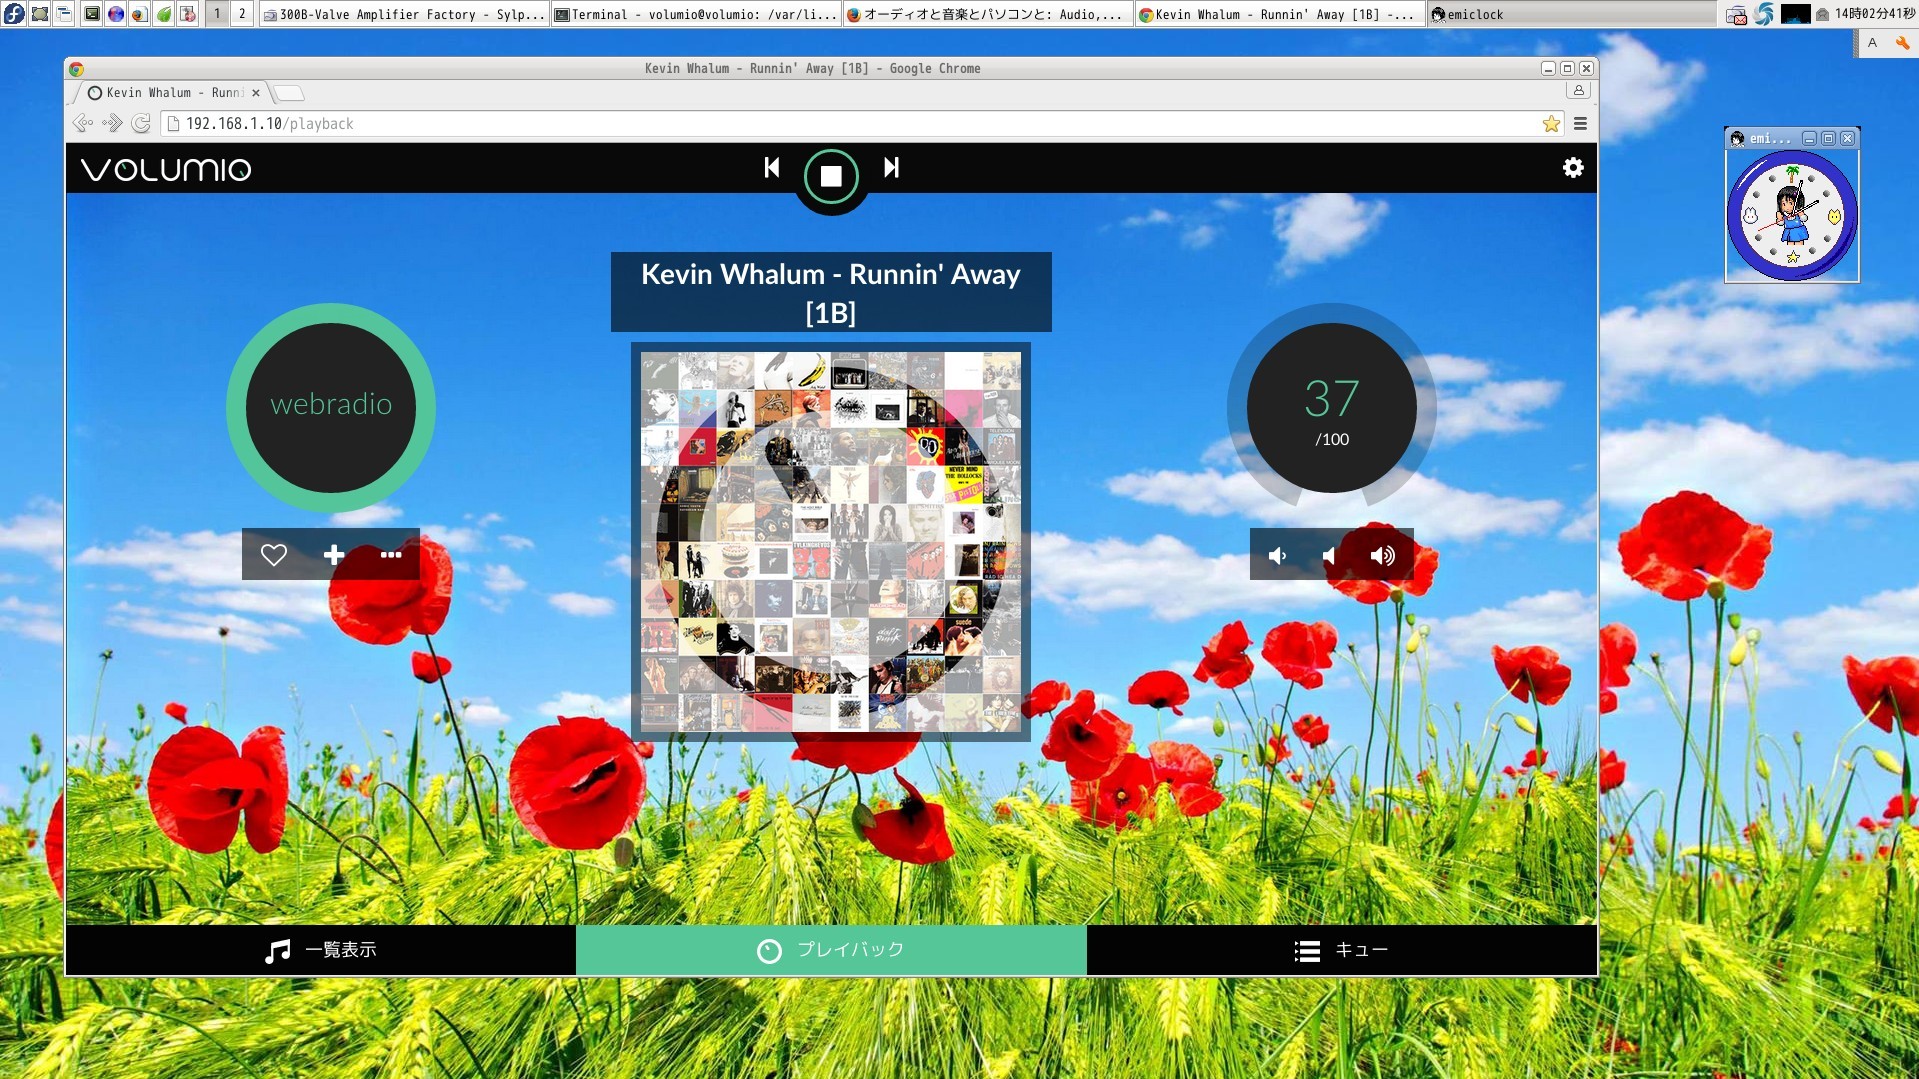Bookmark this page with the star icon
1919x1079 pixels.
tap(1551, 124)
